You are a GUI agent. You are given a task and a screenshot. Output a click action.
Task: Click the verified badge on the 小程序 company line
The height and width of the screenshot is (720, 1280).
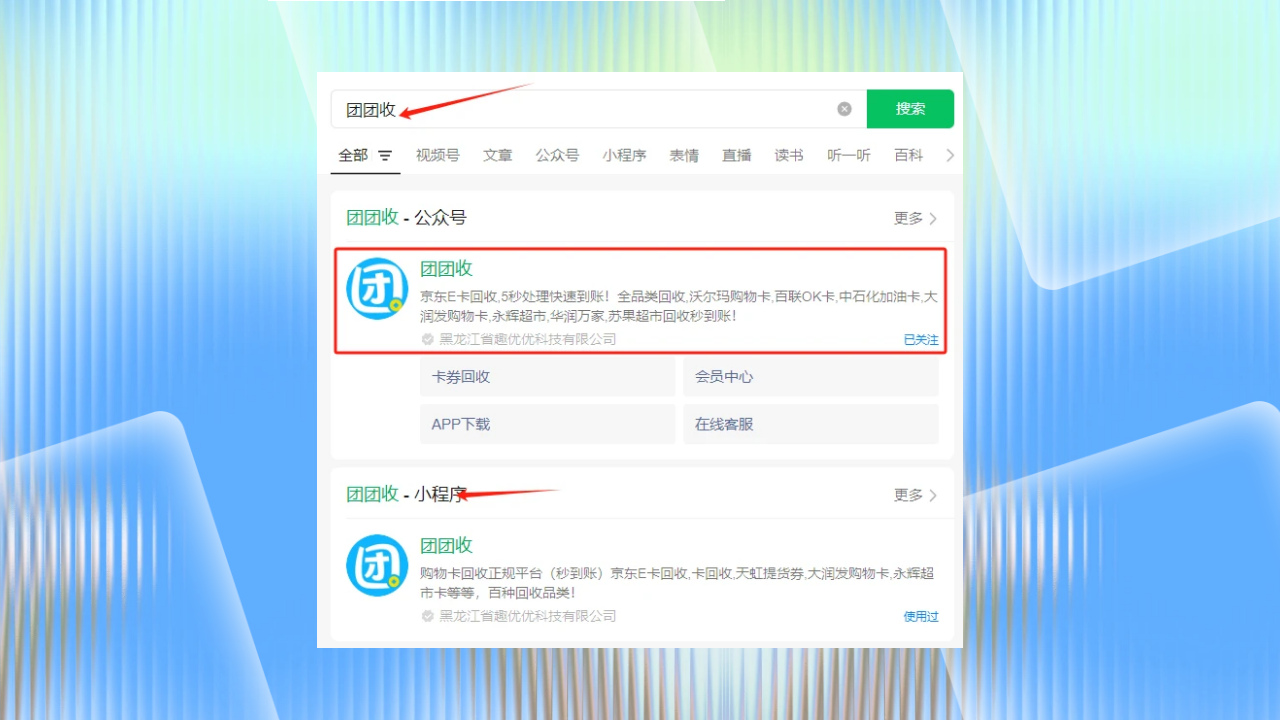pos(428,616)
